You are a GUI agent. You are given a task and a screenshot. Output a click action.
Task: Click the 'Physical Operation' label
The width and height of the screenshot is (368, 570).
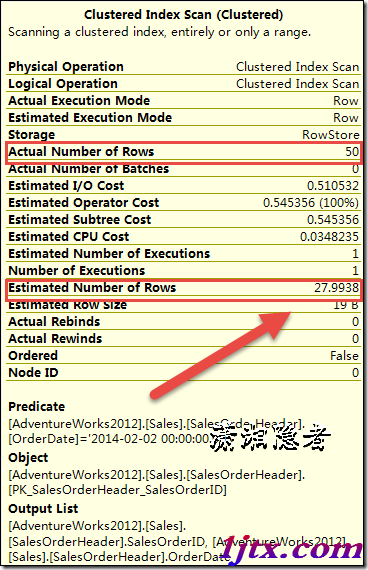[x=66, y=67]
